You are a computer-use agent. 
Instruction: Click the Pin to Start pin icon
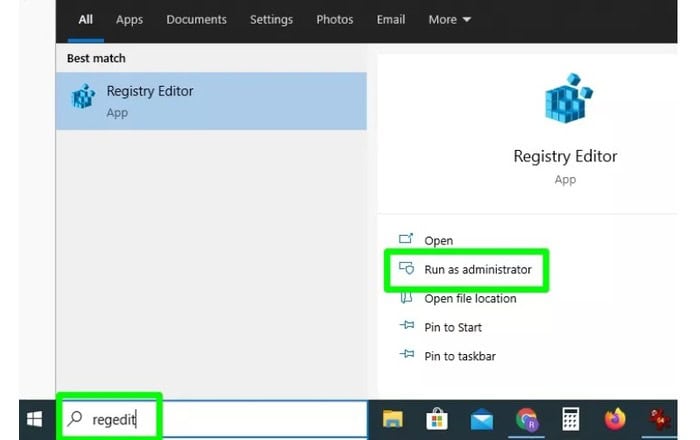click(x=407, y=325)
